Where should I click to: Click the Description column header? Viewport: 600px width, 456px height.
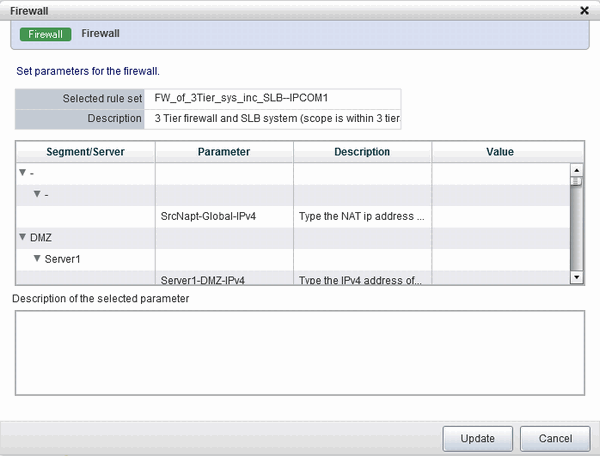click(362, 152)
